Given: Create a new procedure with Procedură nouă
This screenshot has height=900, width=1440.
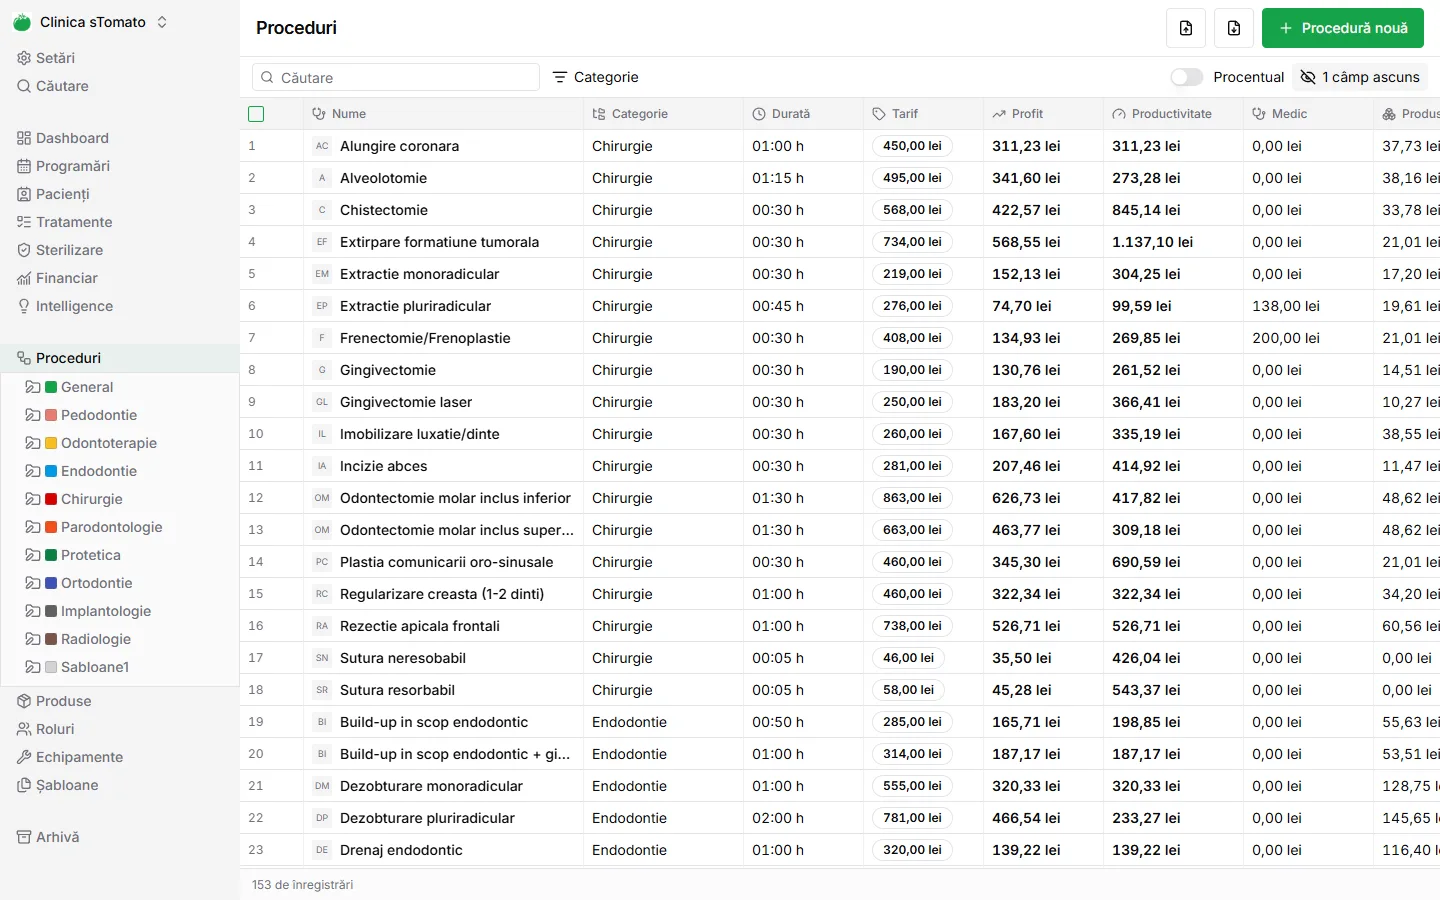Looking at the screenshot, I should pos(1343,28).
